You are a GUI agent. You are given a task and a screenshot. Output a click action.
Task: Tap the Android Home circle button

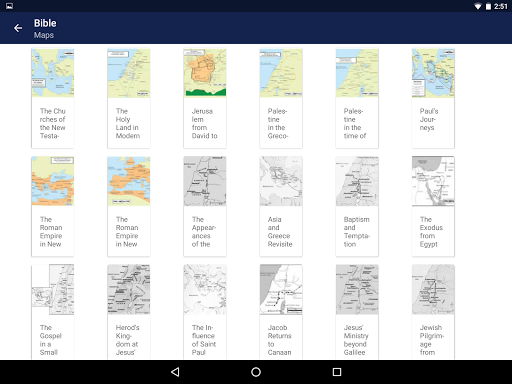(256, 372)
